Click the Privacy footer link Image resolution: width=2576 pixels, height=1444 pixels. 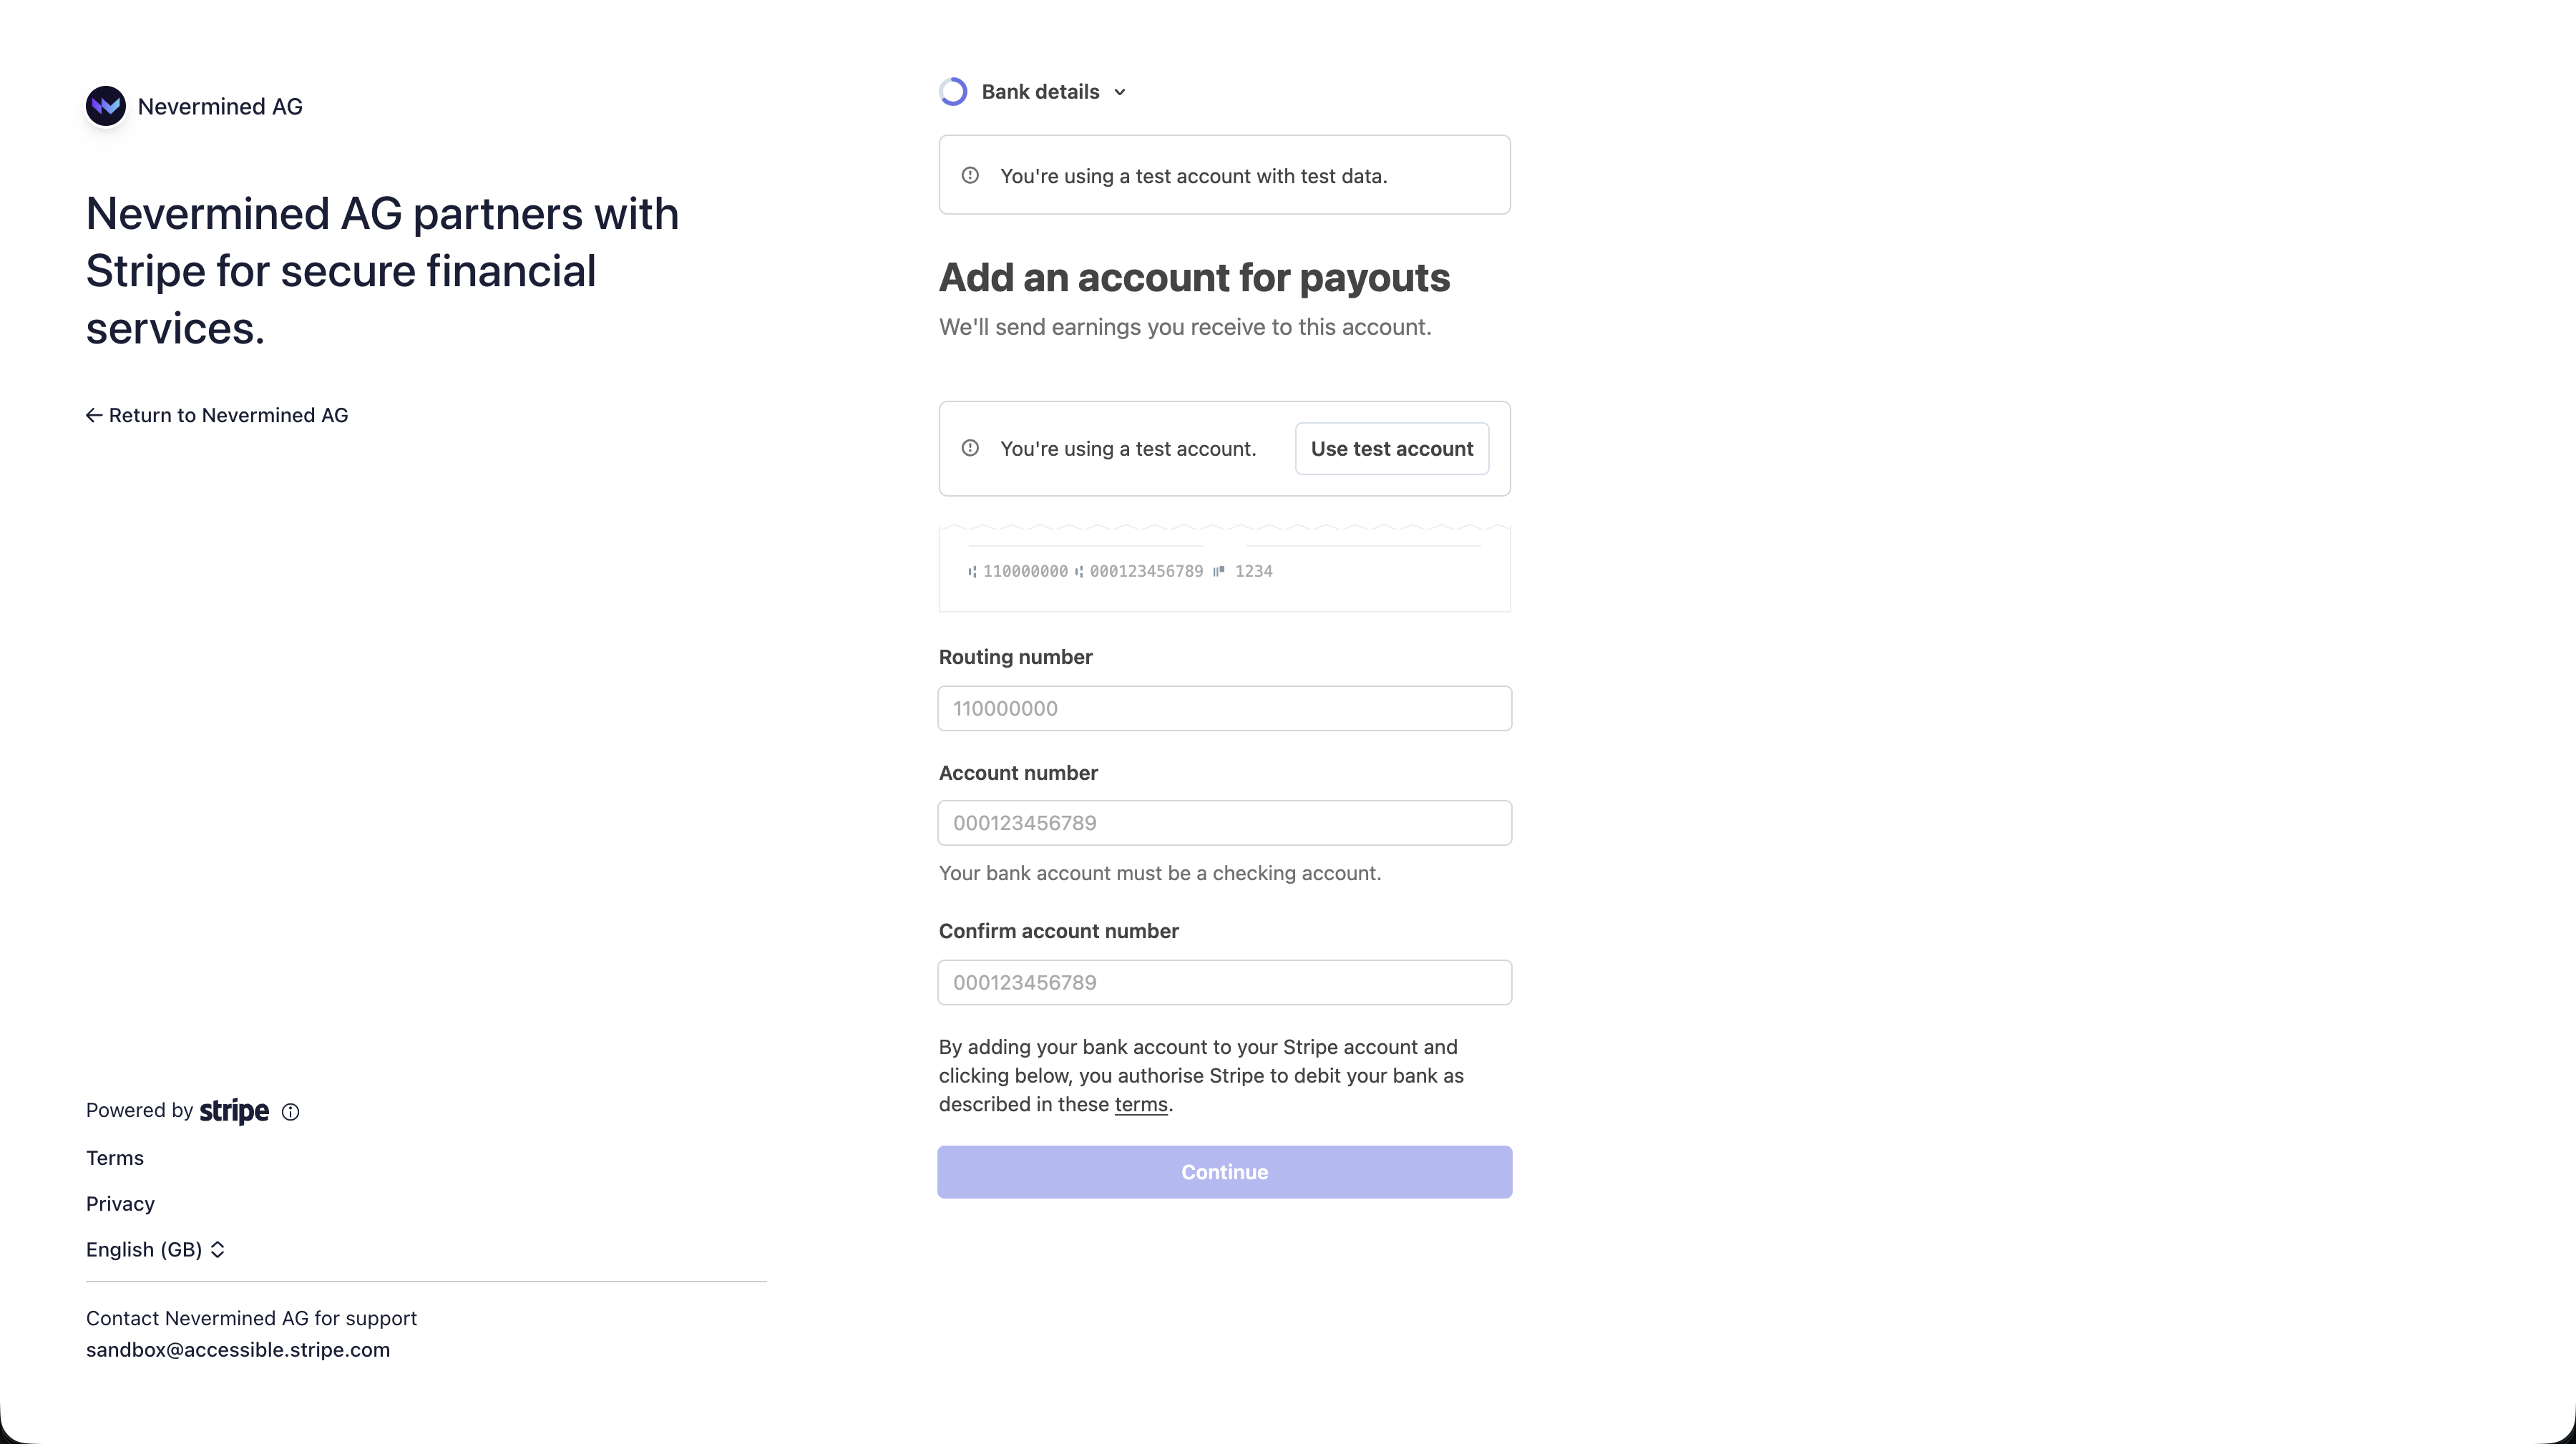[x=120, y=1203]
